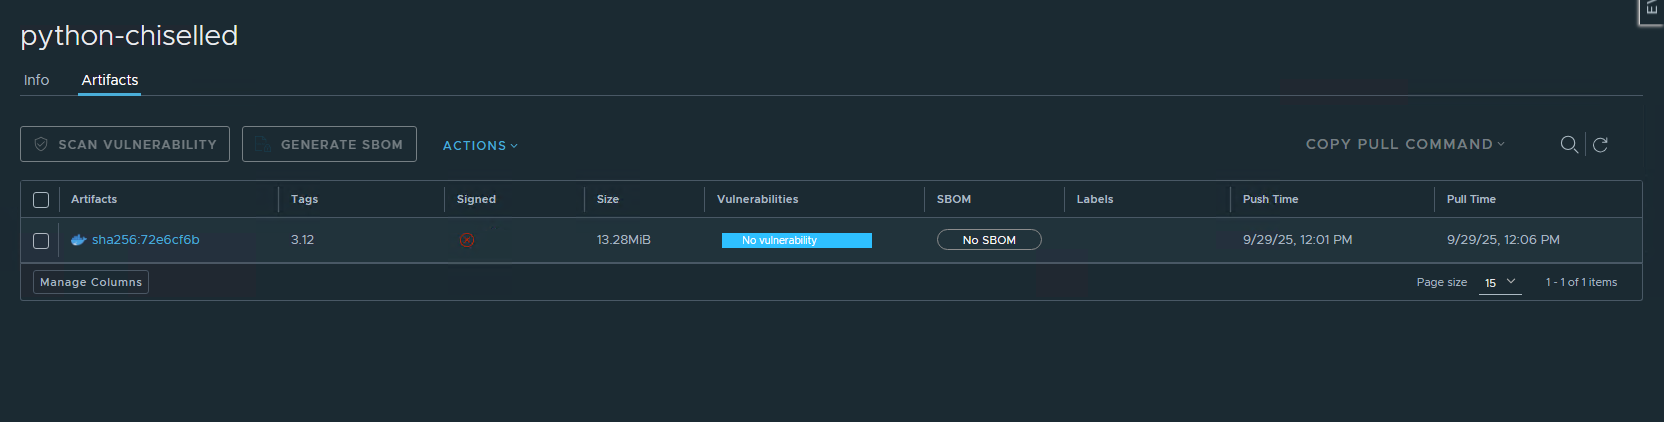Click the red not-signed status icon
The height and width of the screenshot is (422, 1664).
pyautogui.click(x=466, y=240)
